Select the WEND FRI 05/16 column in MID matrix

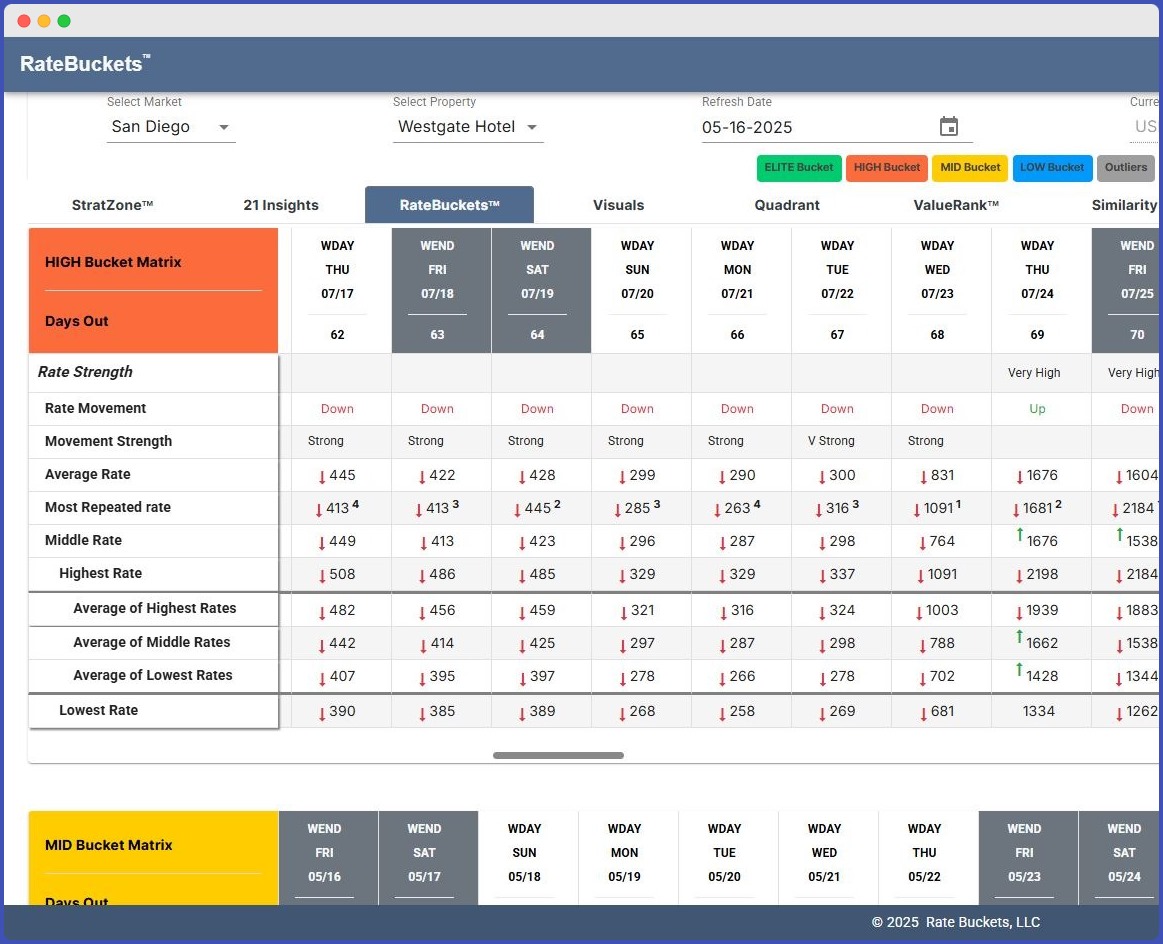[328, 858]
